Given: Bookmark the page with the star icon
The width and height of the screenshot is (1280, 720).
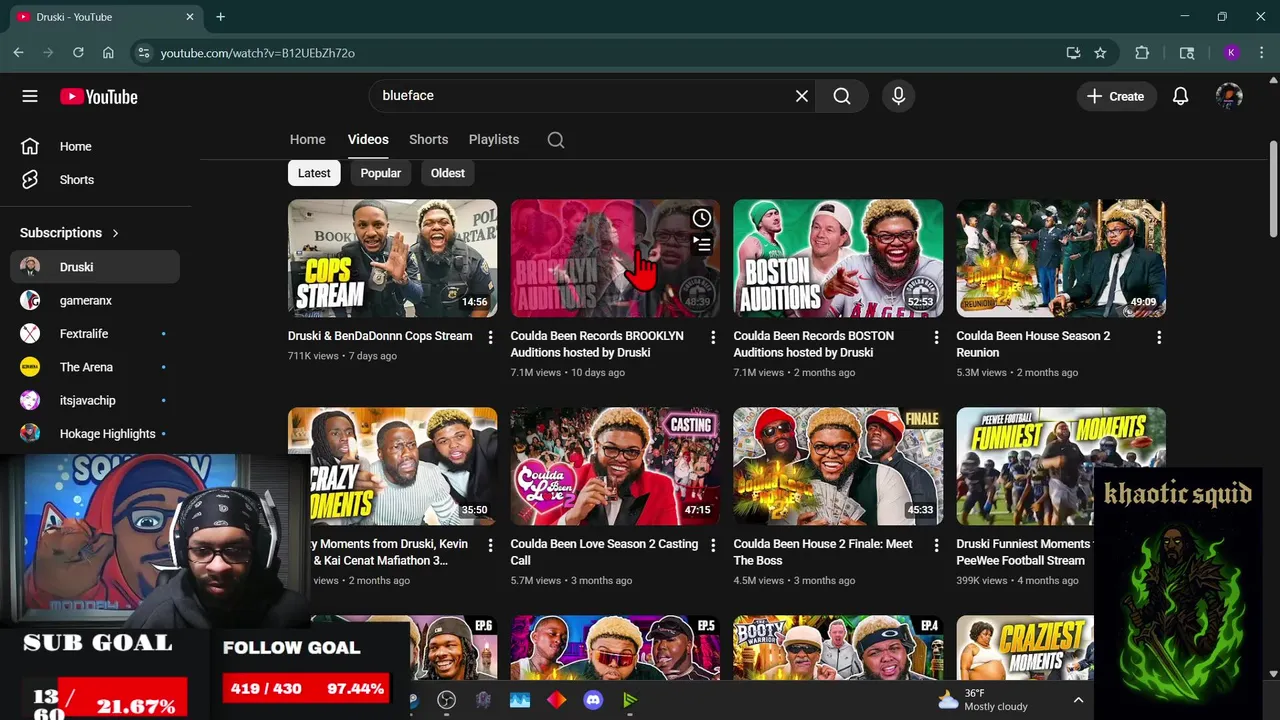Looking at the screenshot, I should point(1100,53).
